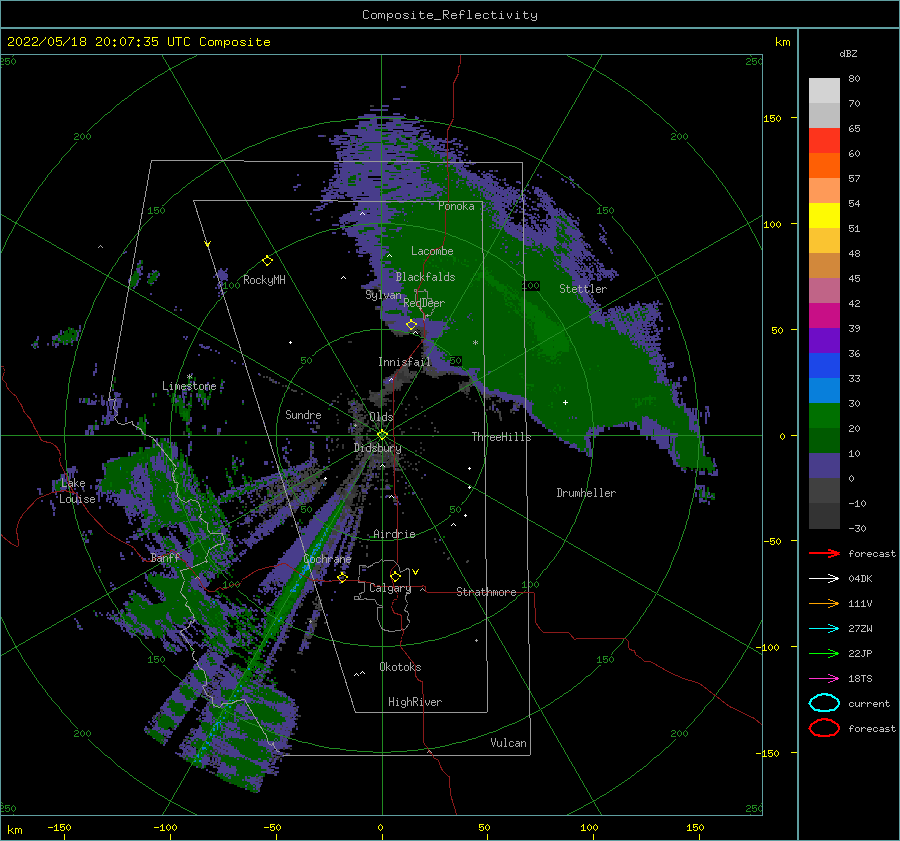Click the Lacombe city label
900x841 pixels.
(x=432, y=251)
